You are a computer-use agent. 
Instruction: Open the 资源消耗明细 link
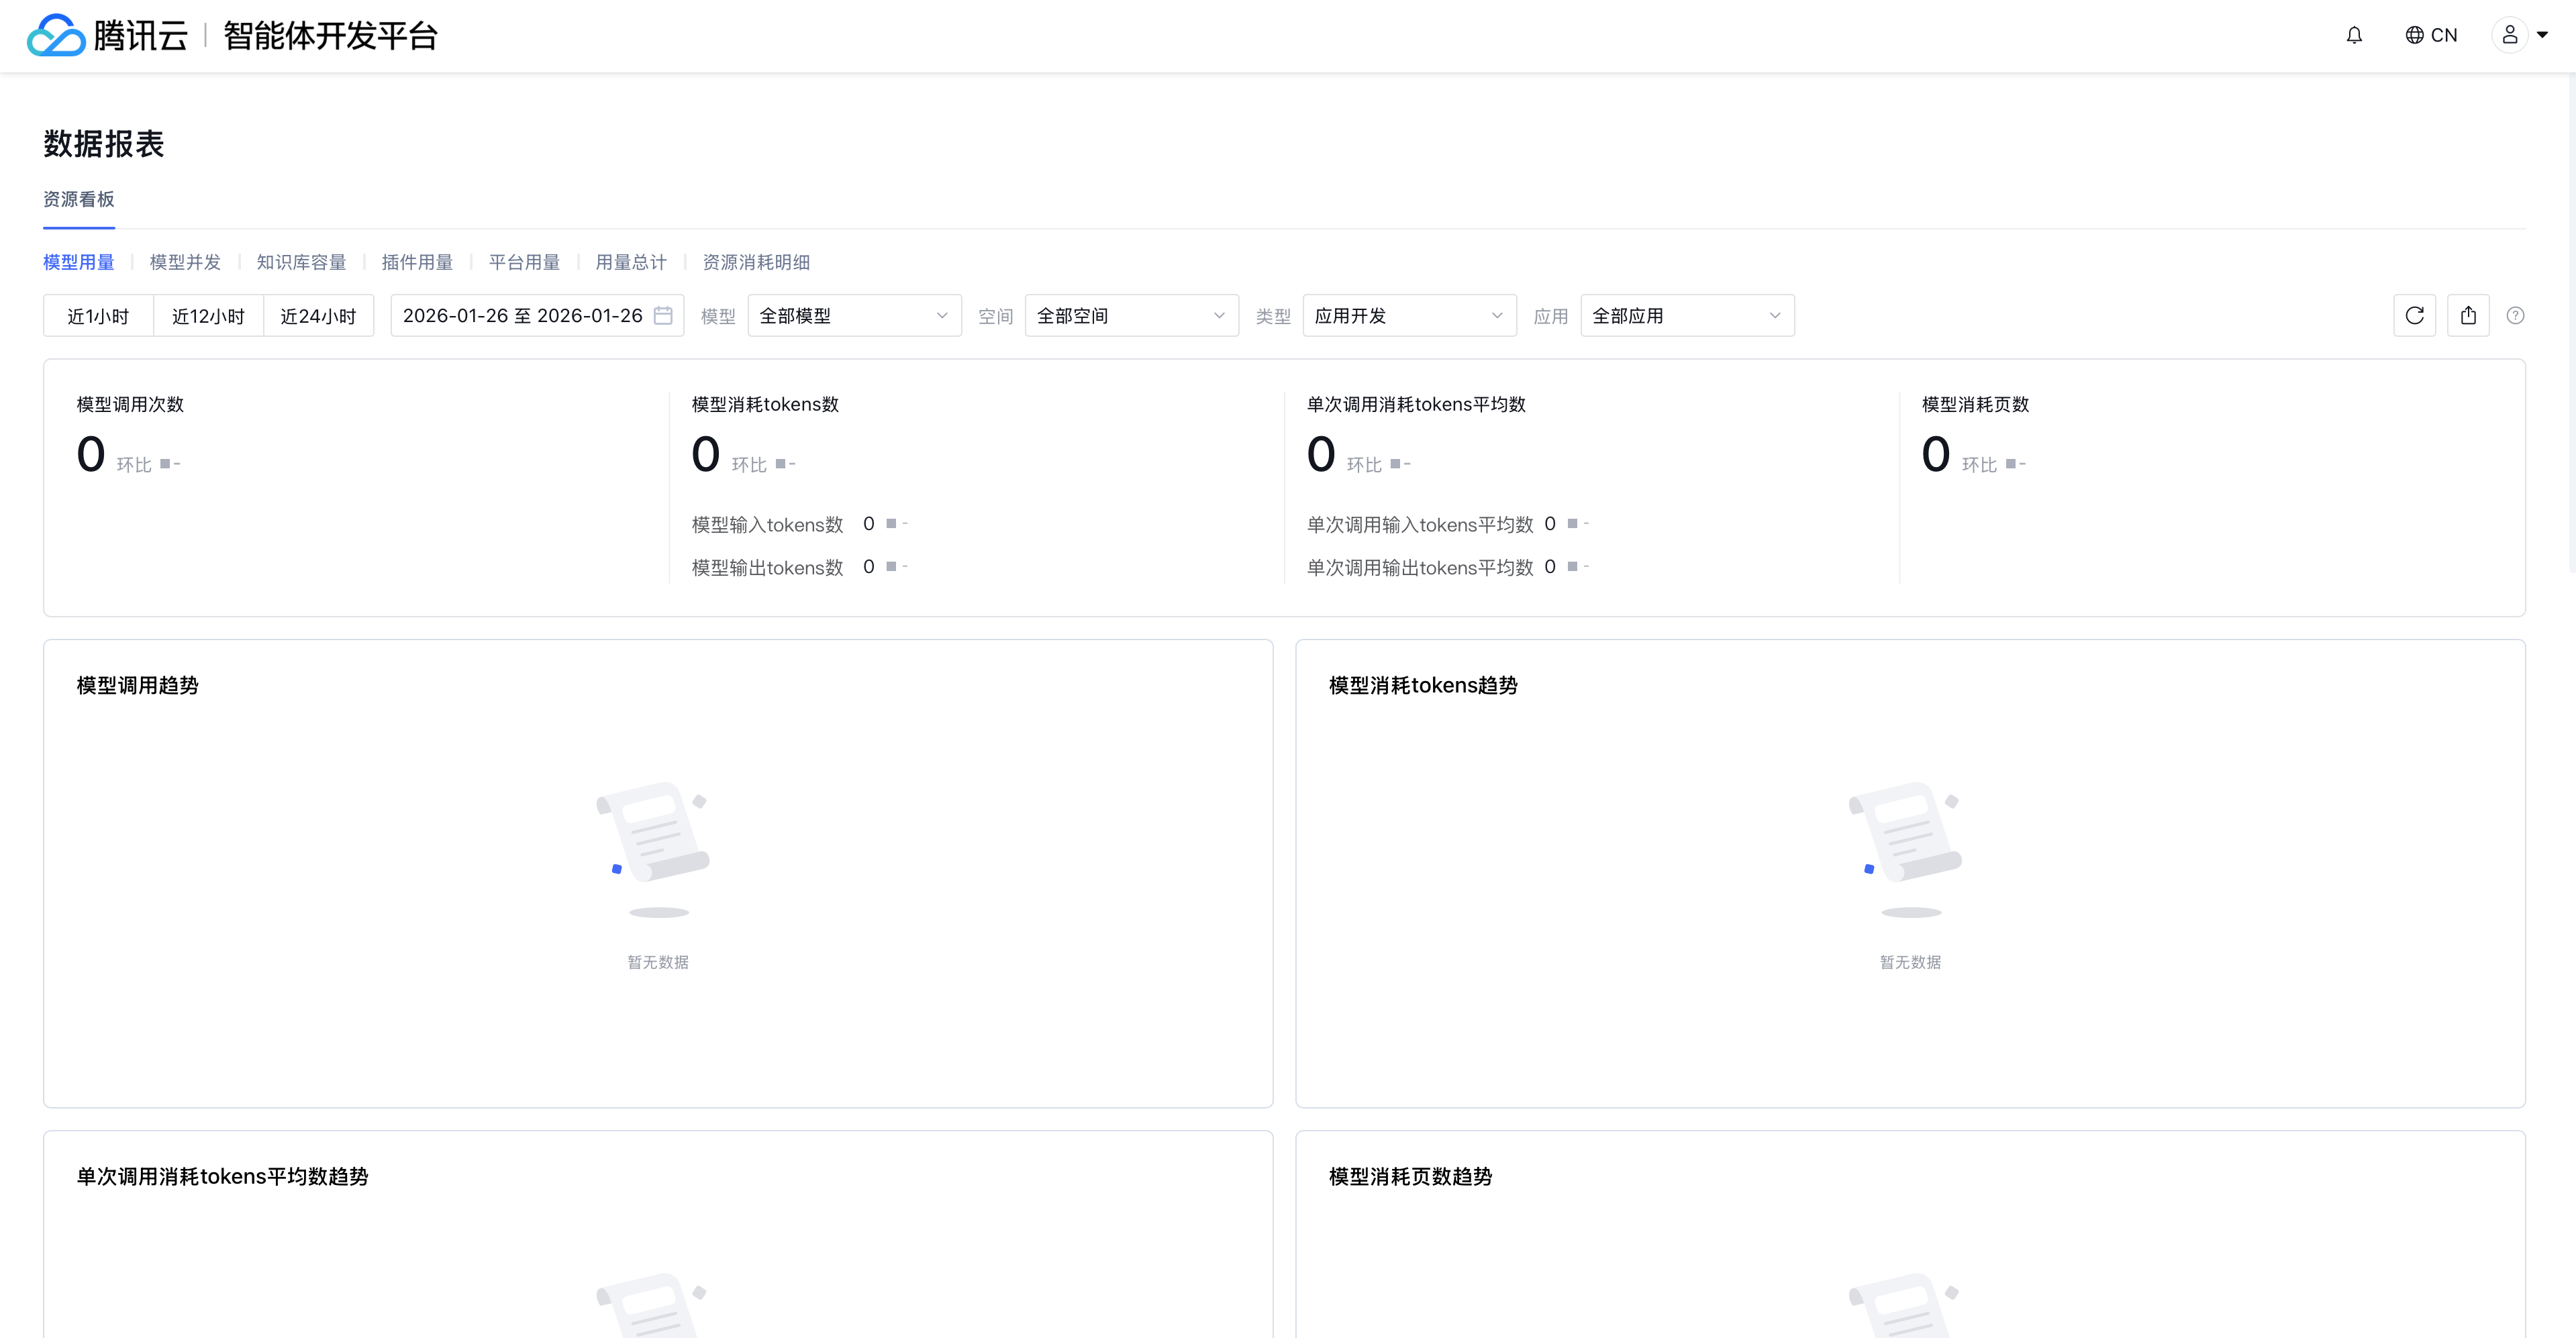click(x=756, y=262)
